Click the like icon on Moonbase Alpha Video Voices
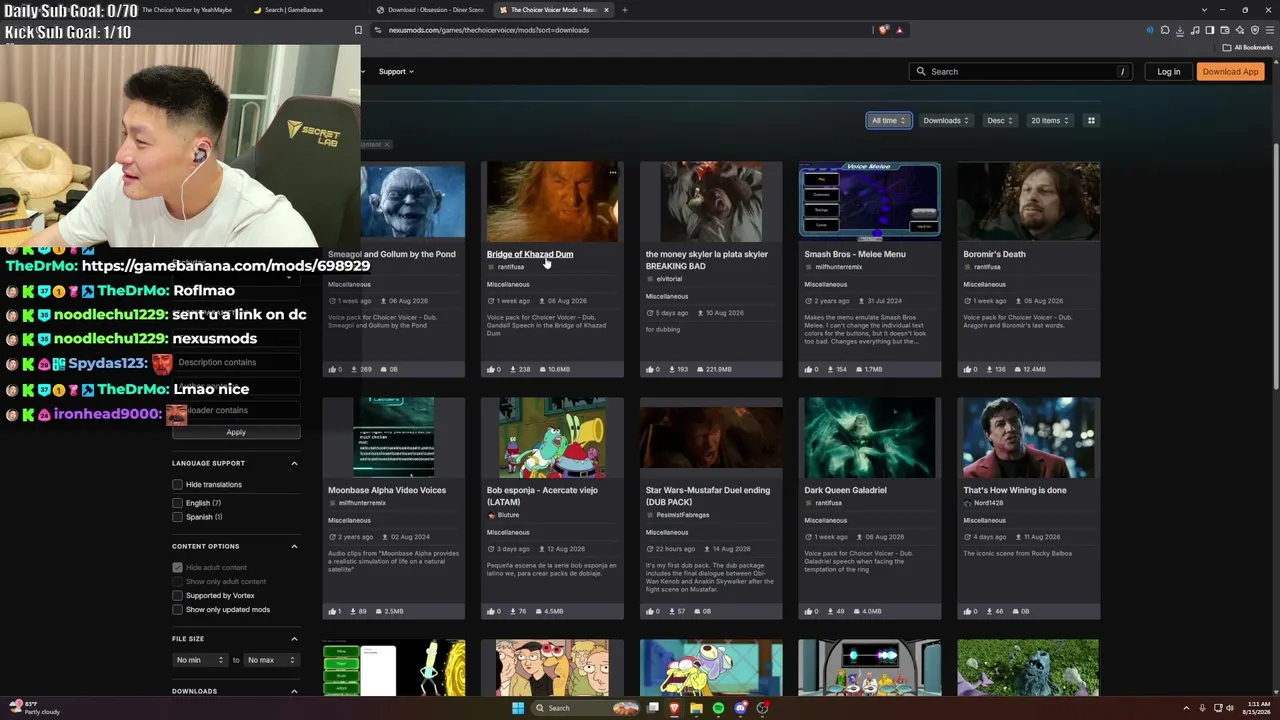The image size is (1280, 720). click(332, 611)
